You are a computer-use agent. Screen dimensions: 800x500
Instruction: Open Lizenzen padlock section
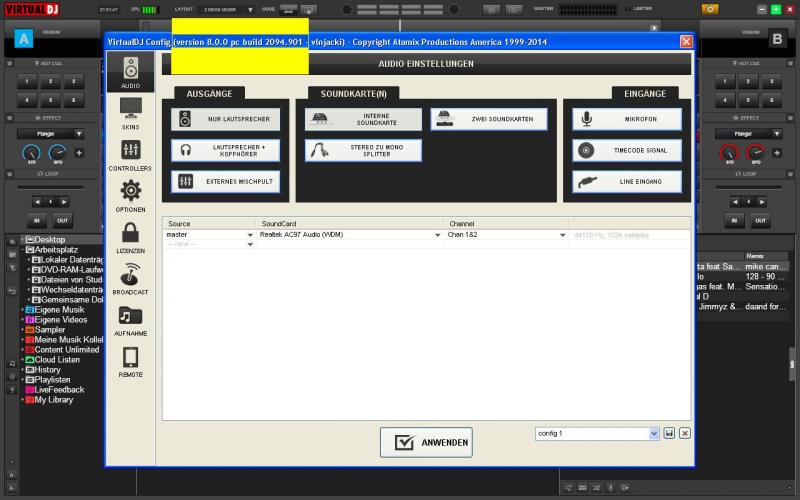click(131, 237)
